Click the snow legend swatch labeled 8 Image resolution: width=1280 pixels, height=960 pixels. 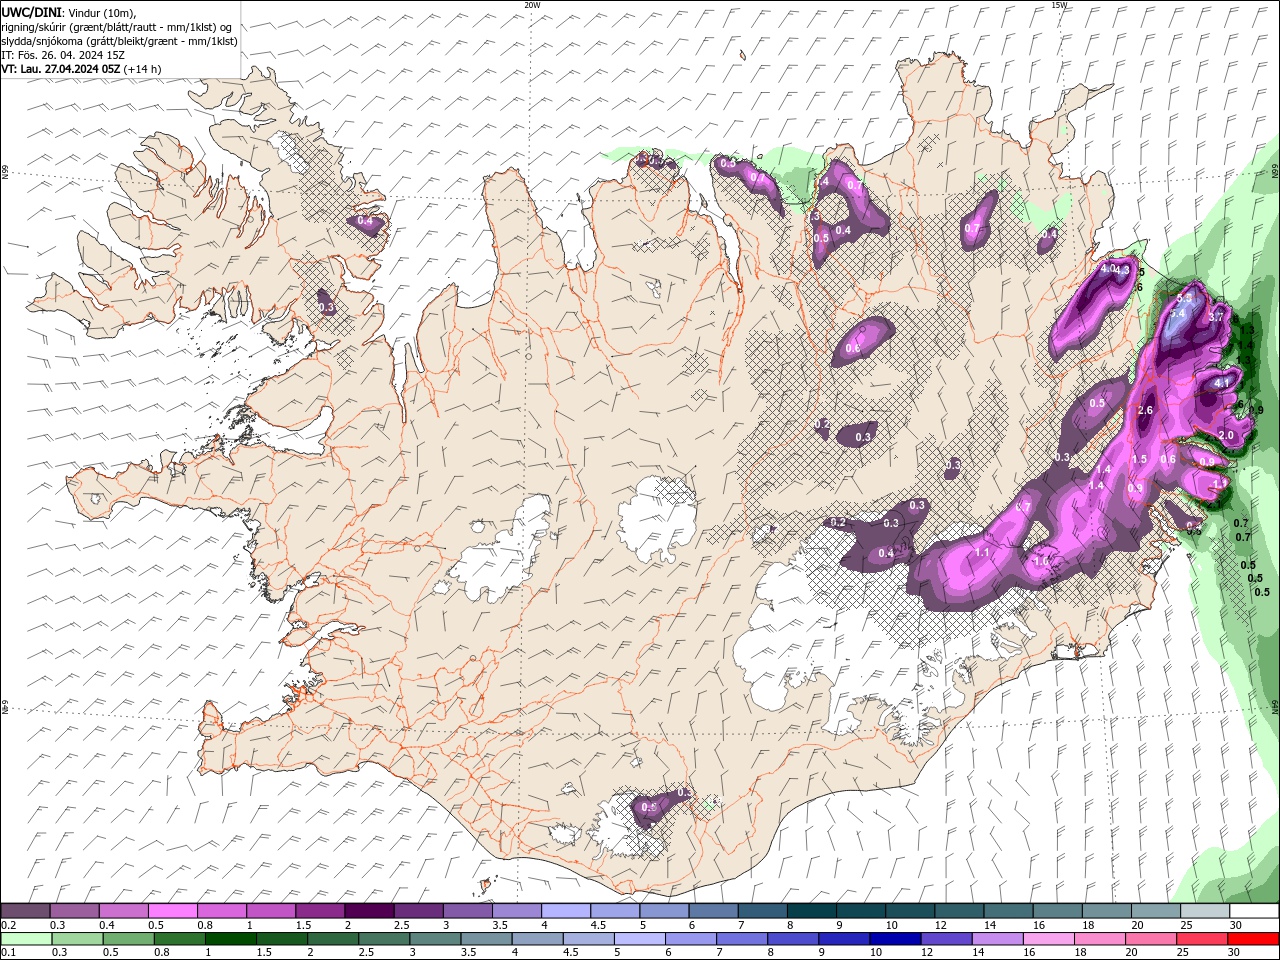[x=812, y=911]
